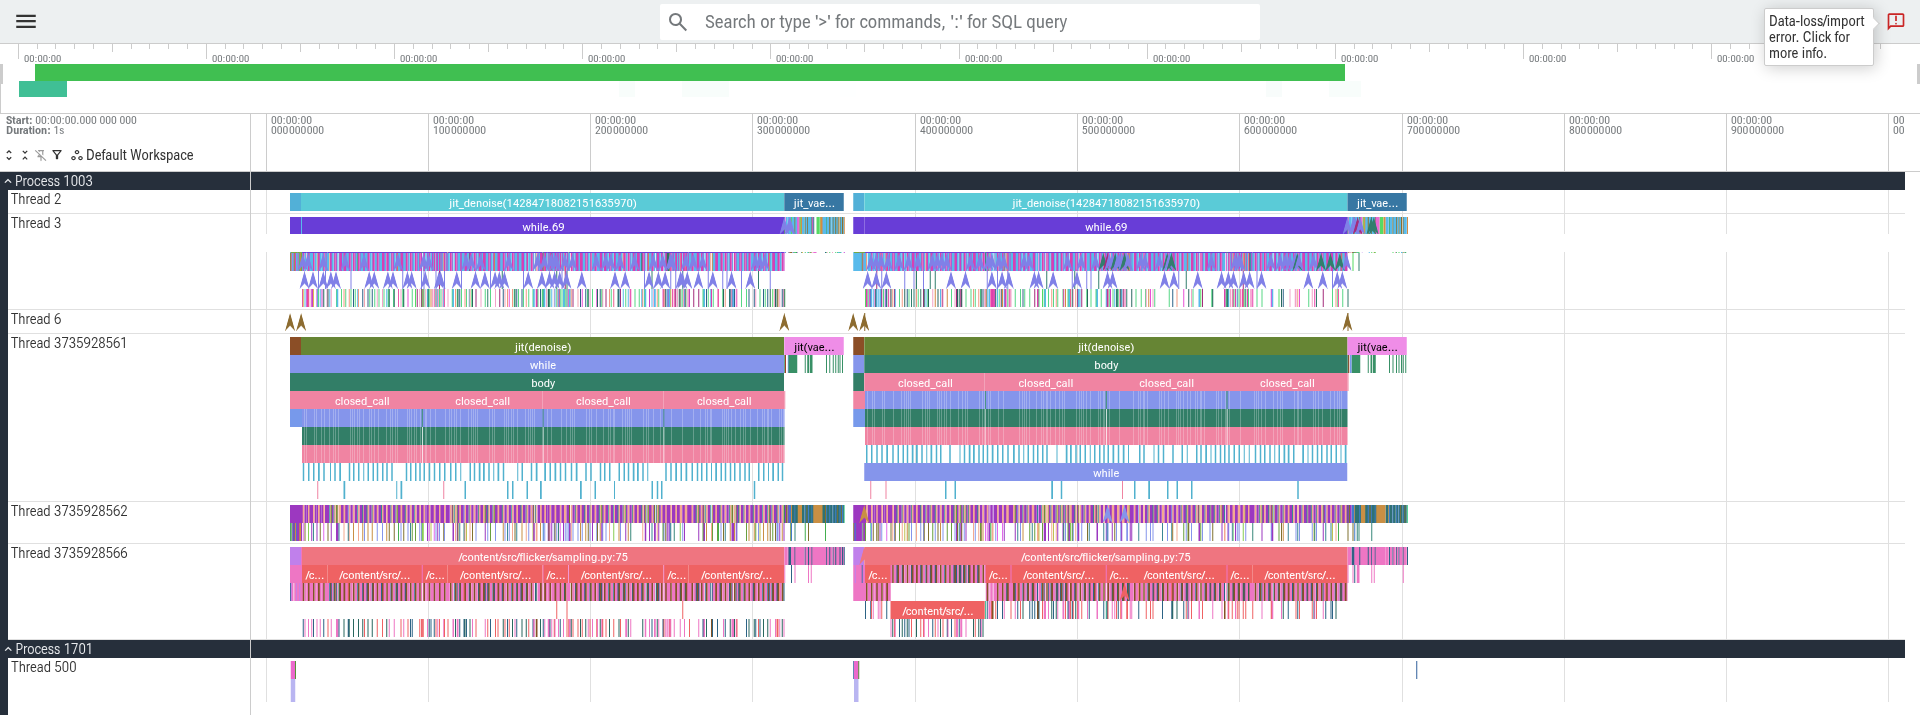This screenshot has height=715, width=1920.
Task: Click the search magnifier icon
Action: pyautogui.click(x=678, y=22)
